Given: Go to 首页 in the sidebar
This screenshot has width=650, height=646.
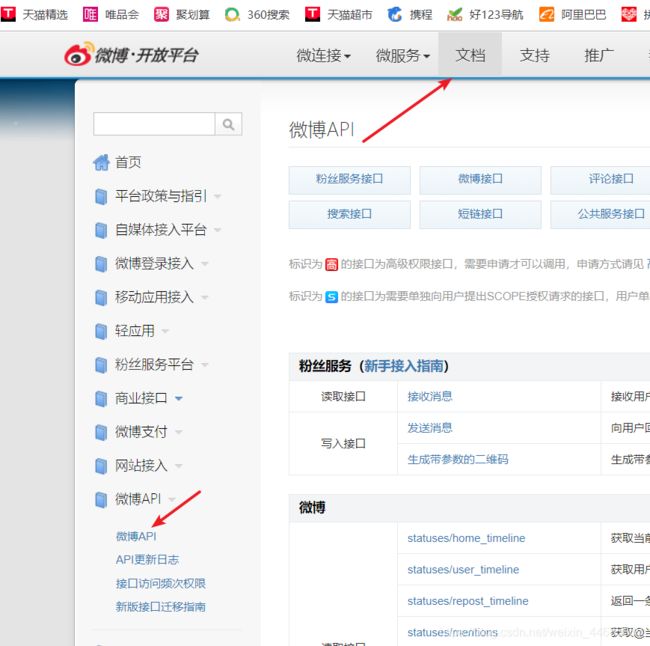Looking at the screenshot, I should [128, 162].
